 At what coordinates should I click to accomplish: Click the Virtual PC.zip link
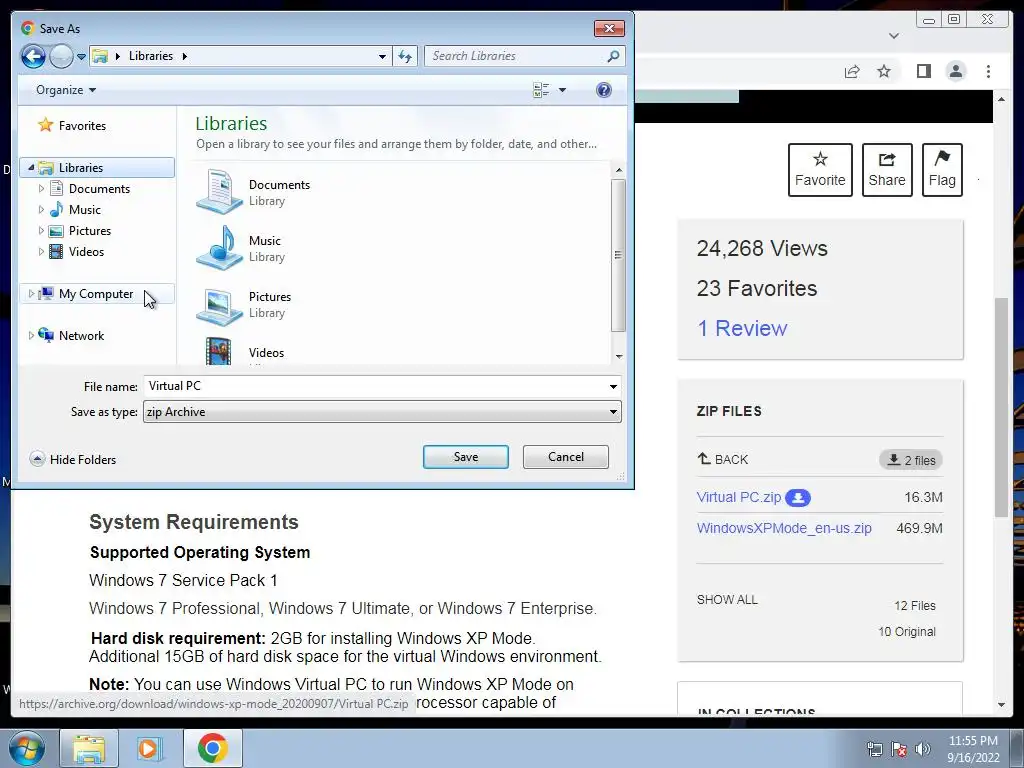739,497
